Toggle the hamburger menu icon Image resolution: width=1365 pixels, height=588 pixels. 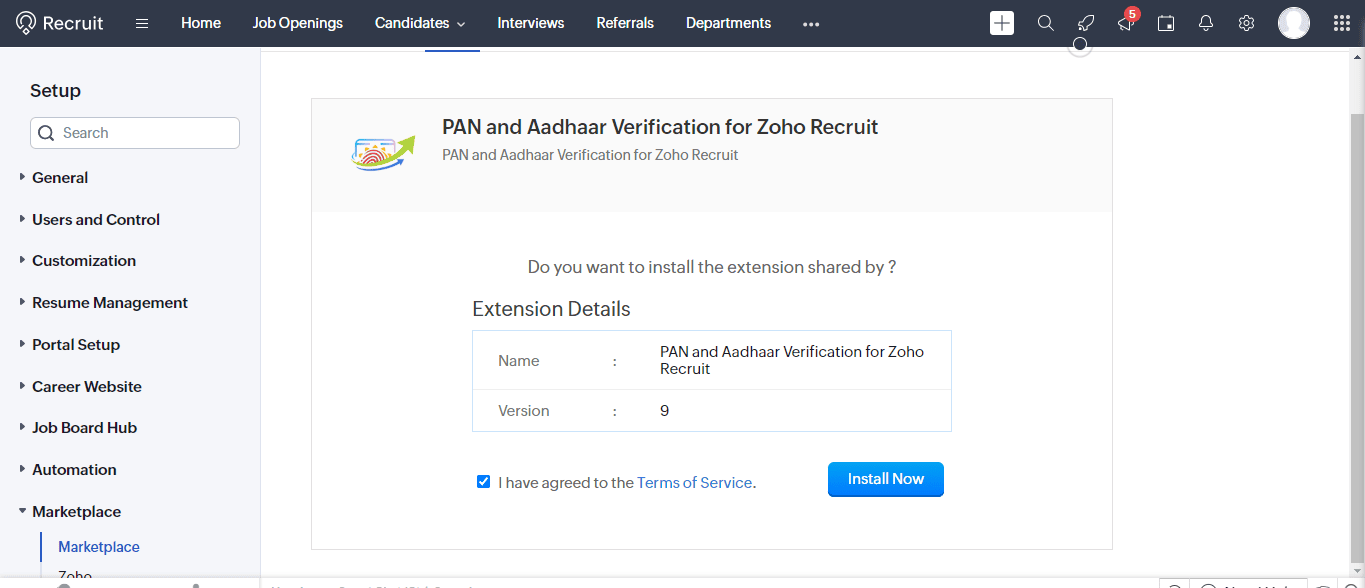coord(142,23)
